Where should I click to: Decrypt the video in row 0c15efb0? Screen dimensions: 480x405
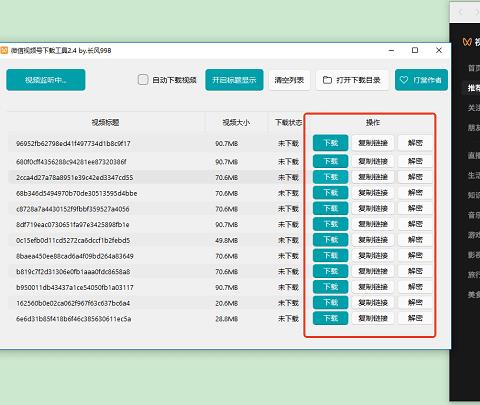point(415,240)
